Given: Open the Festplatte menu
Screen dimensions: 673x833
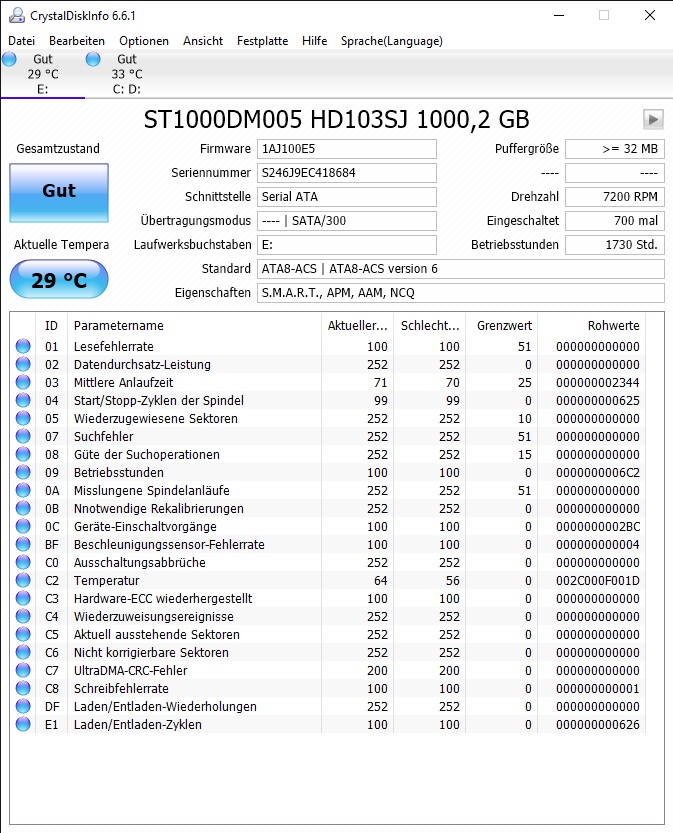Looking at the screenshot, I should tap(262, 41).
